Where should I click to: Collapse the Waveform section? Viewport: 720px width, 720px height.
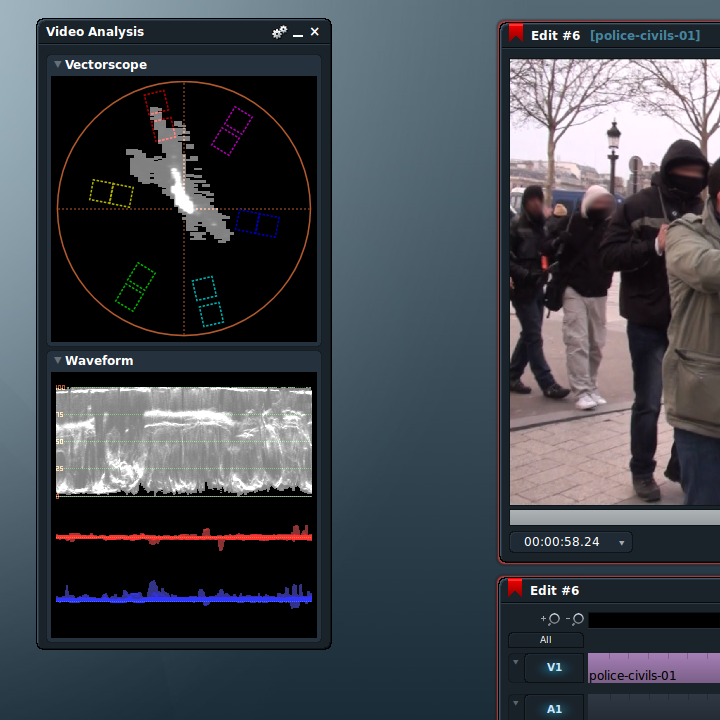click(x=58, y=360)
